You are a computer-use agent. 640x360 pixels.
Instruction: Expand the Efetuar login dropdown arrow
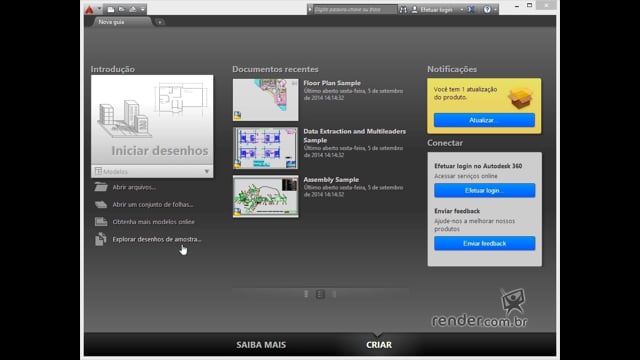pos(462,9)
